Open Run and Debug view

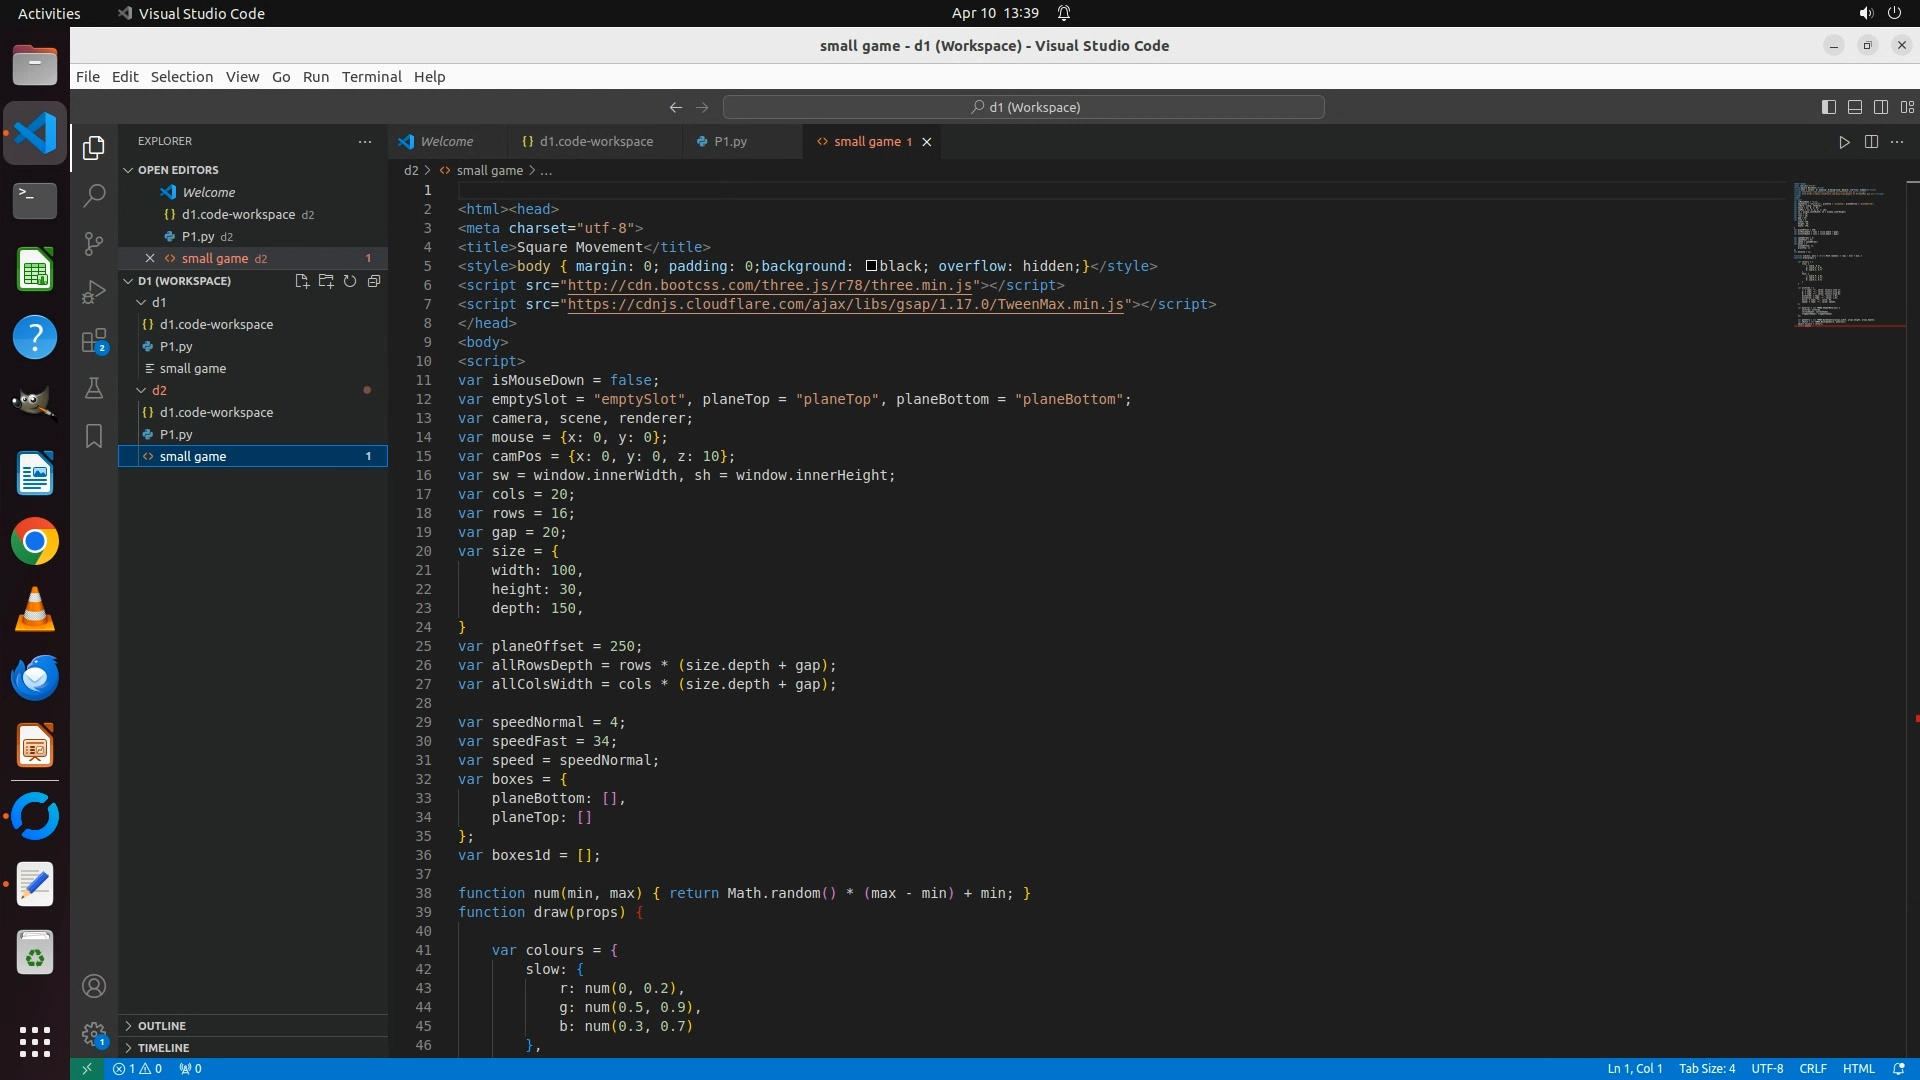94,292
